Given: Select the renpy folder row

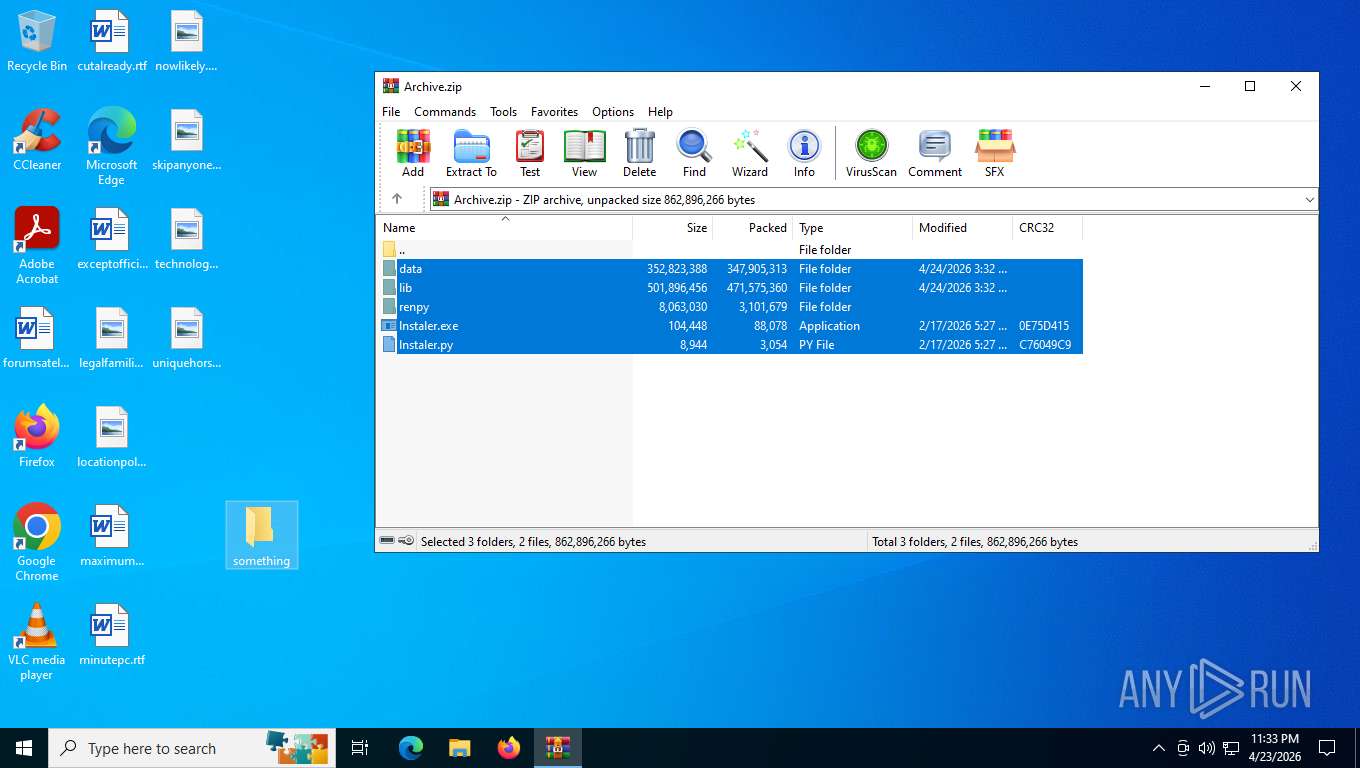Looking at the screenshot, I should coord(730,307).
